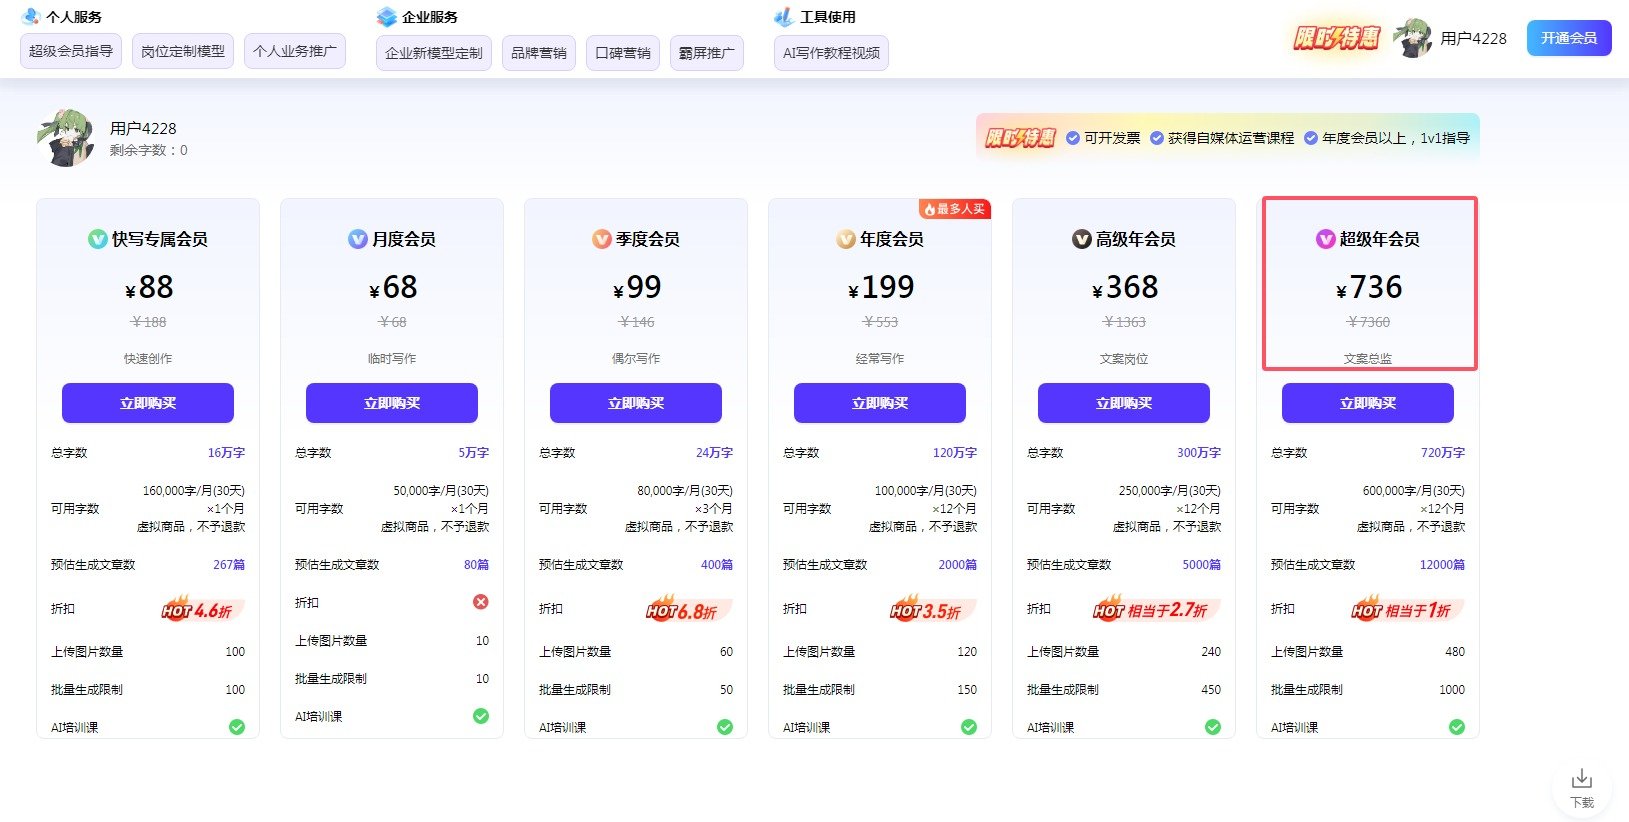1629x822 pixels.
Task: Select the 品牌营销 menu item
Action: click(x=539, y=53)
